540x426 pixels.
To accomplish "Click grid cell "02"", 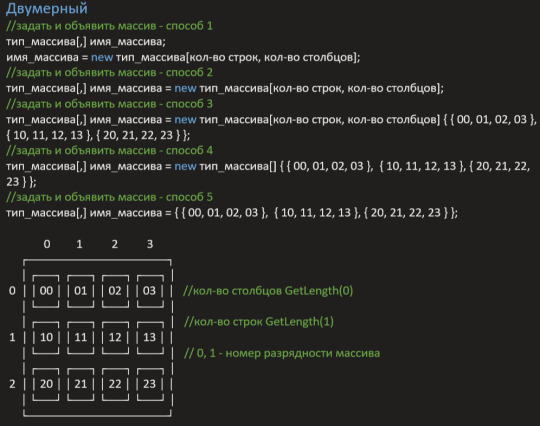I will [x=115, y=291].
